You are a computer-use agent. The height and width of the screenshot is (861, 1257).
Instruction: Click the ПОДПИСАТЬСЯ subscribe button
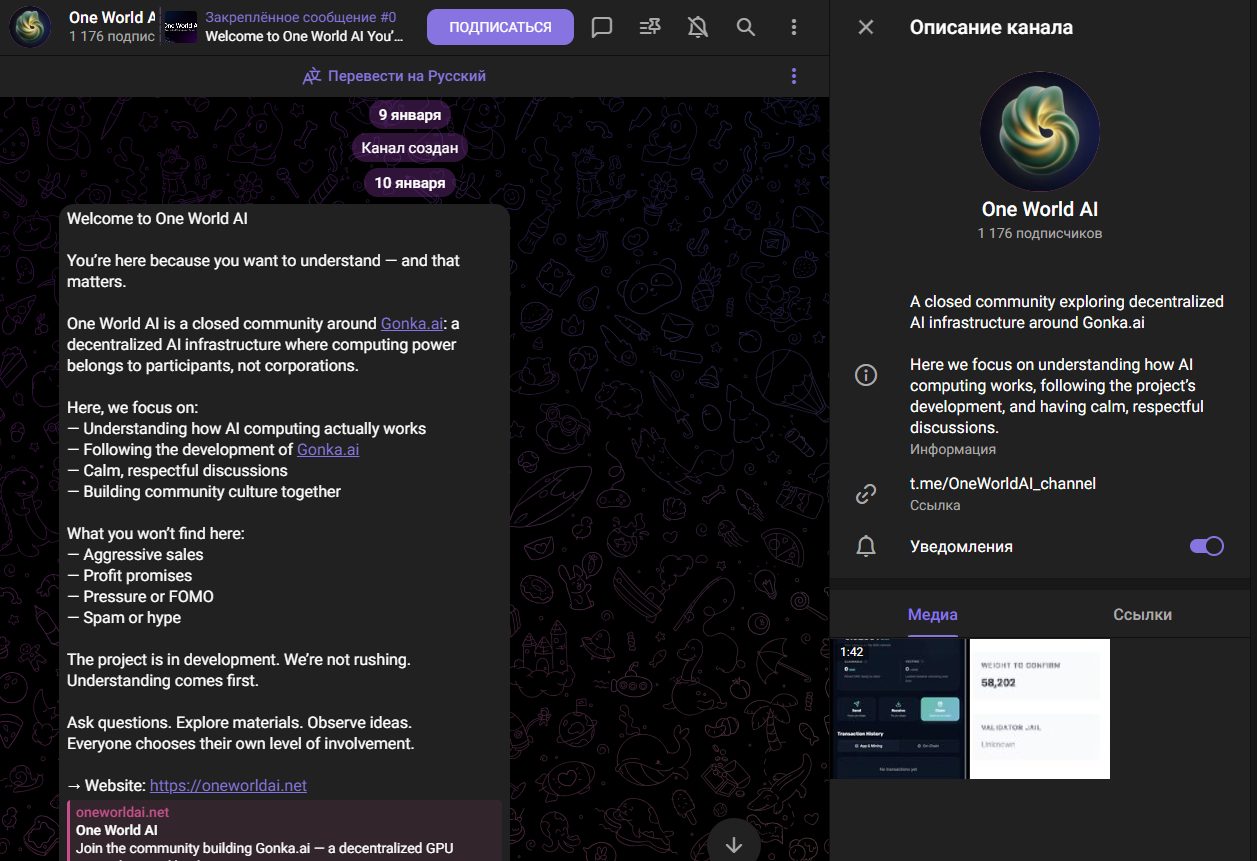coord(500,28)
